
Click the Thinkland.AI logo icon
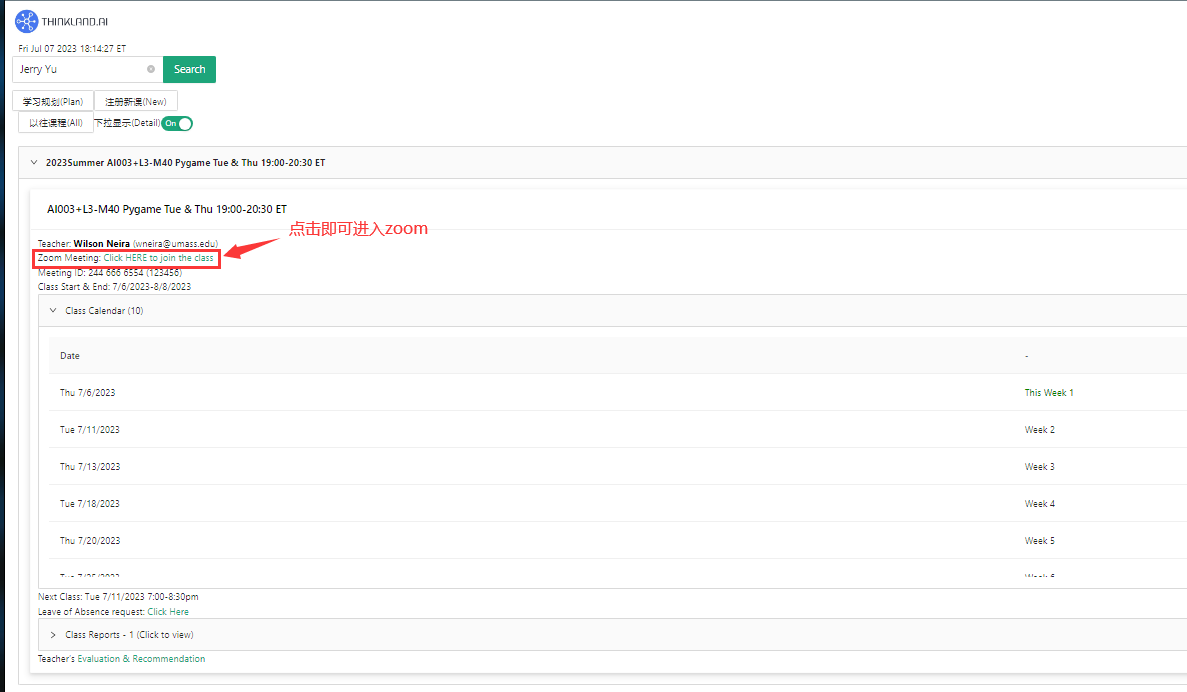pos(27,20)
